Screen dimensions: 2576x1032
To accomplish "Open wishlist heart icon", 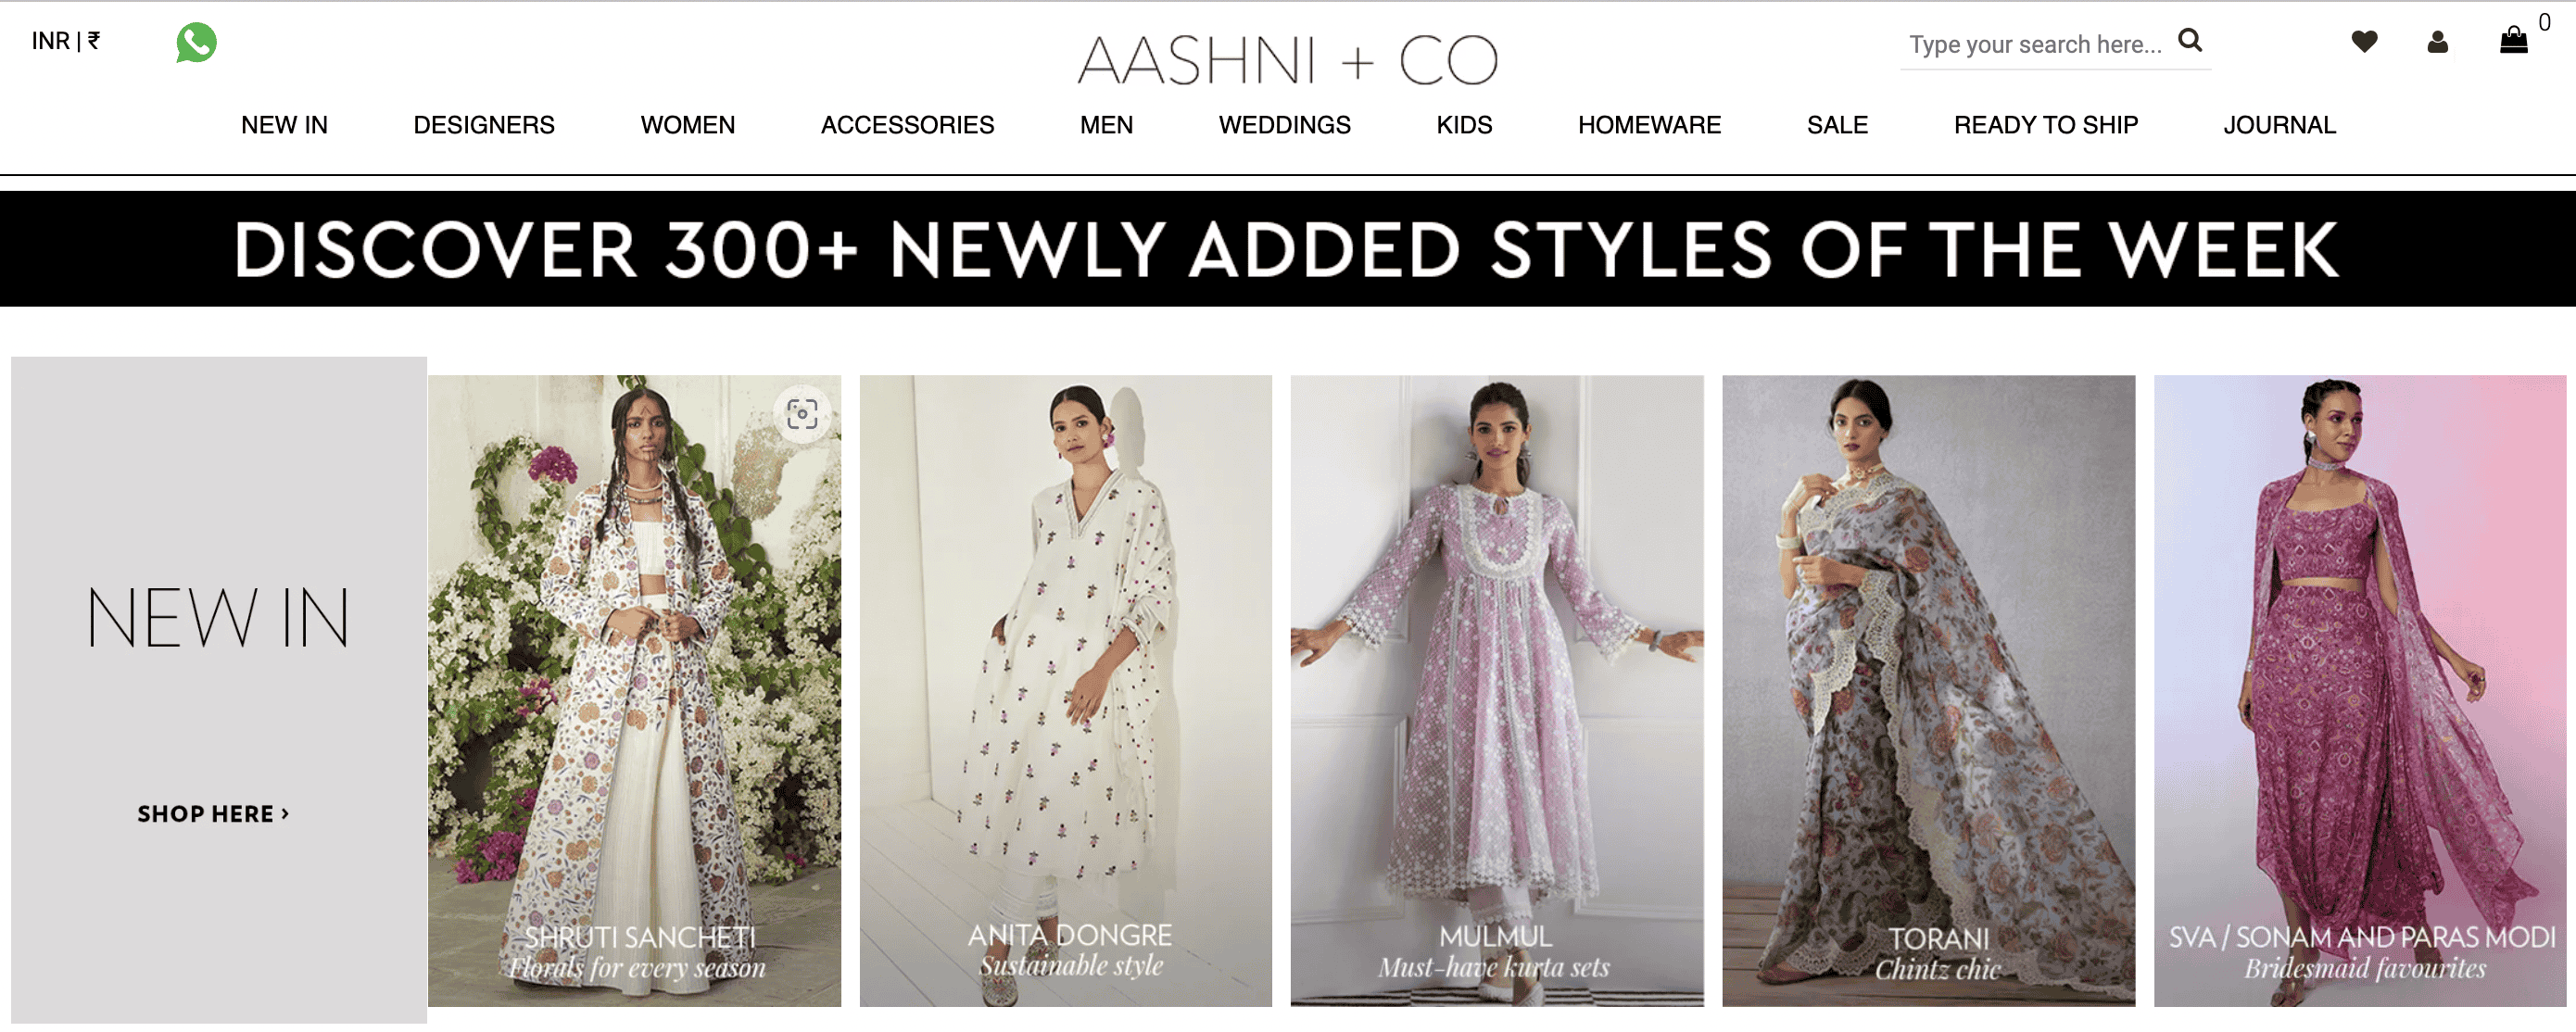I will pos(2364,41).
